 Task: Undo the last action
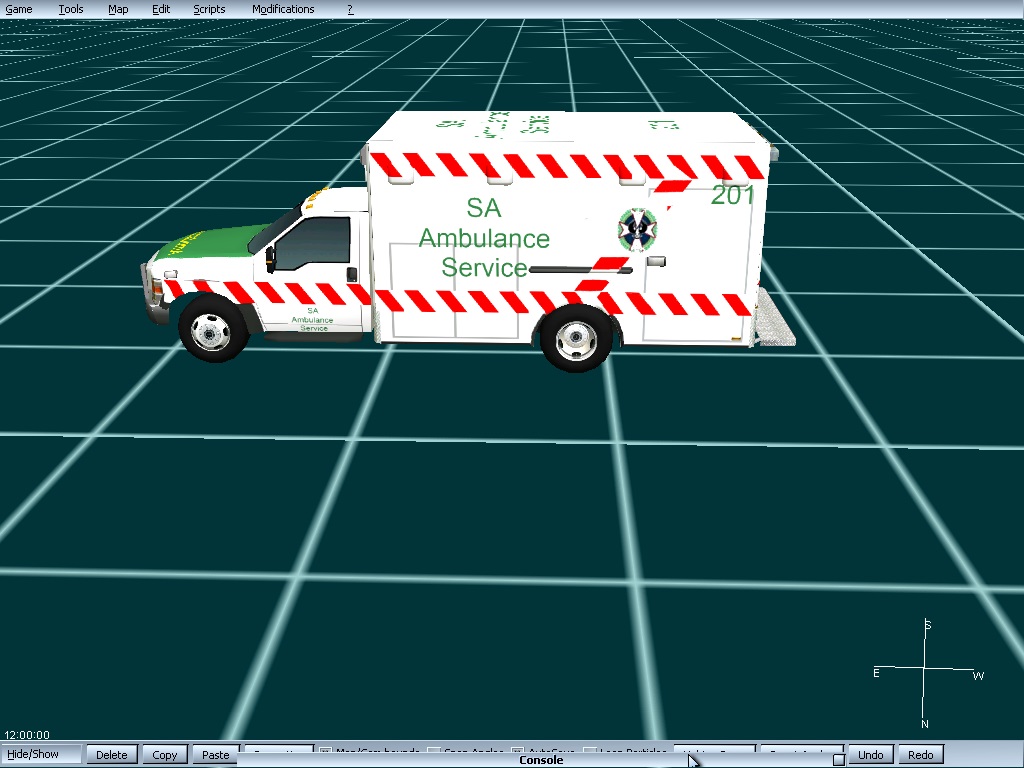(x=870, y=755)
